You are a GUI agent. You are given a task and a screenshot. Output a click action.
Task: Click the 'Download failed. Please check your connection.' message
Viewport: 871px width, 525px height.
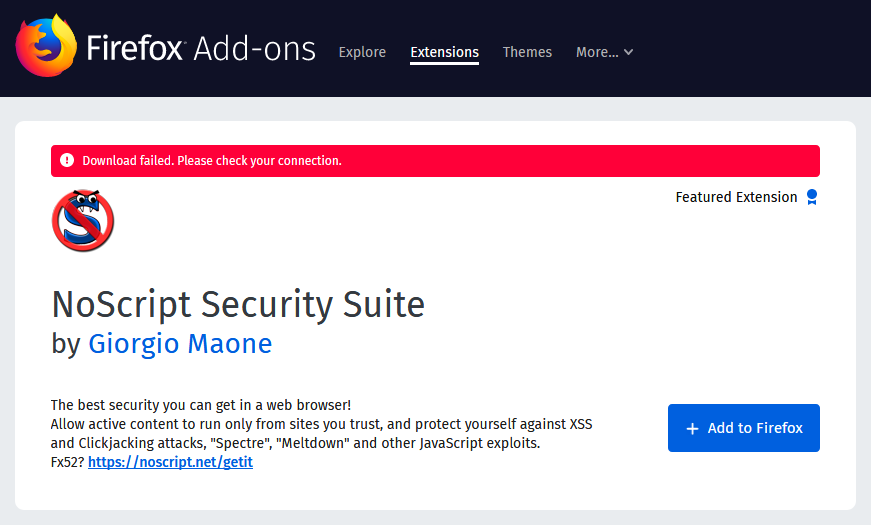pyautogui.click(x=212, y=161)
